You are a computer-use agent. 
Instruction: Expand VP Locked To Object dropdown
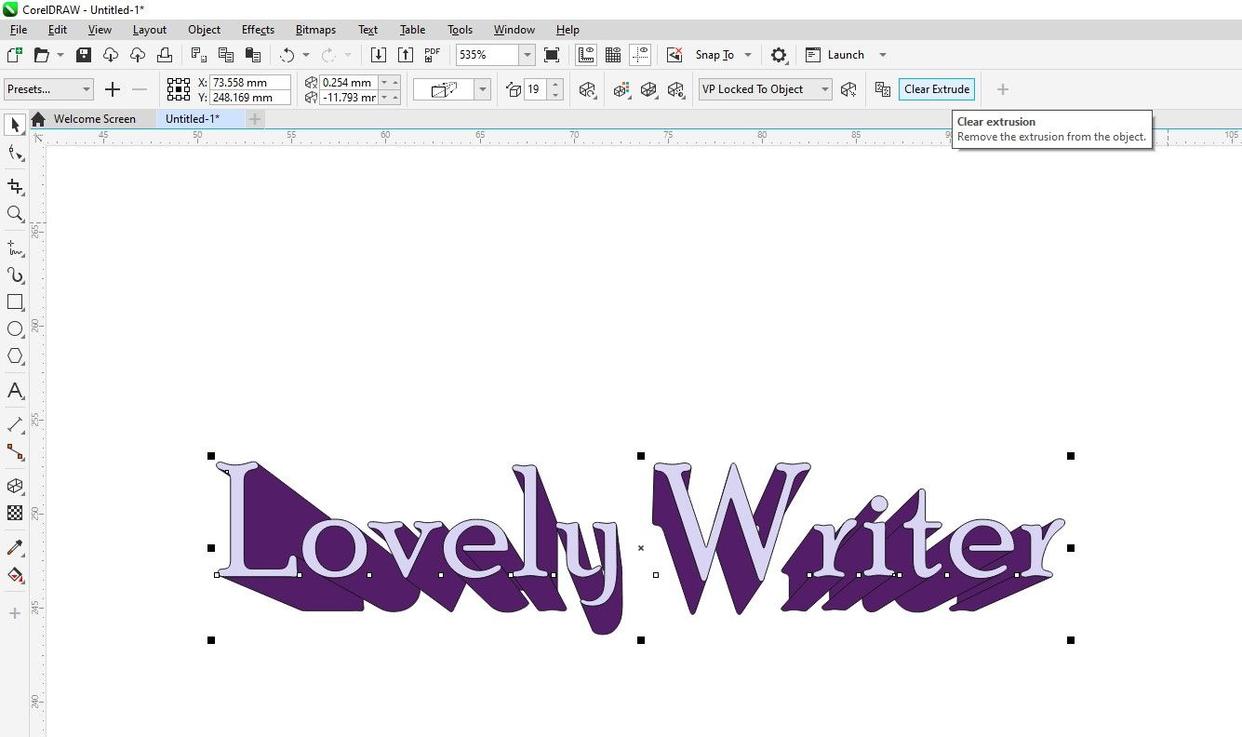point(765,89)
